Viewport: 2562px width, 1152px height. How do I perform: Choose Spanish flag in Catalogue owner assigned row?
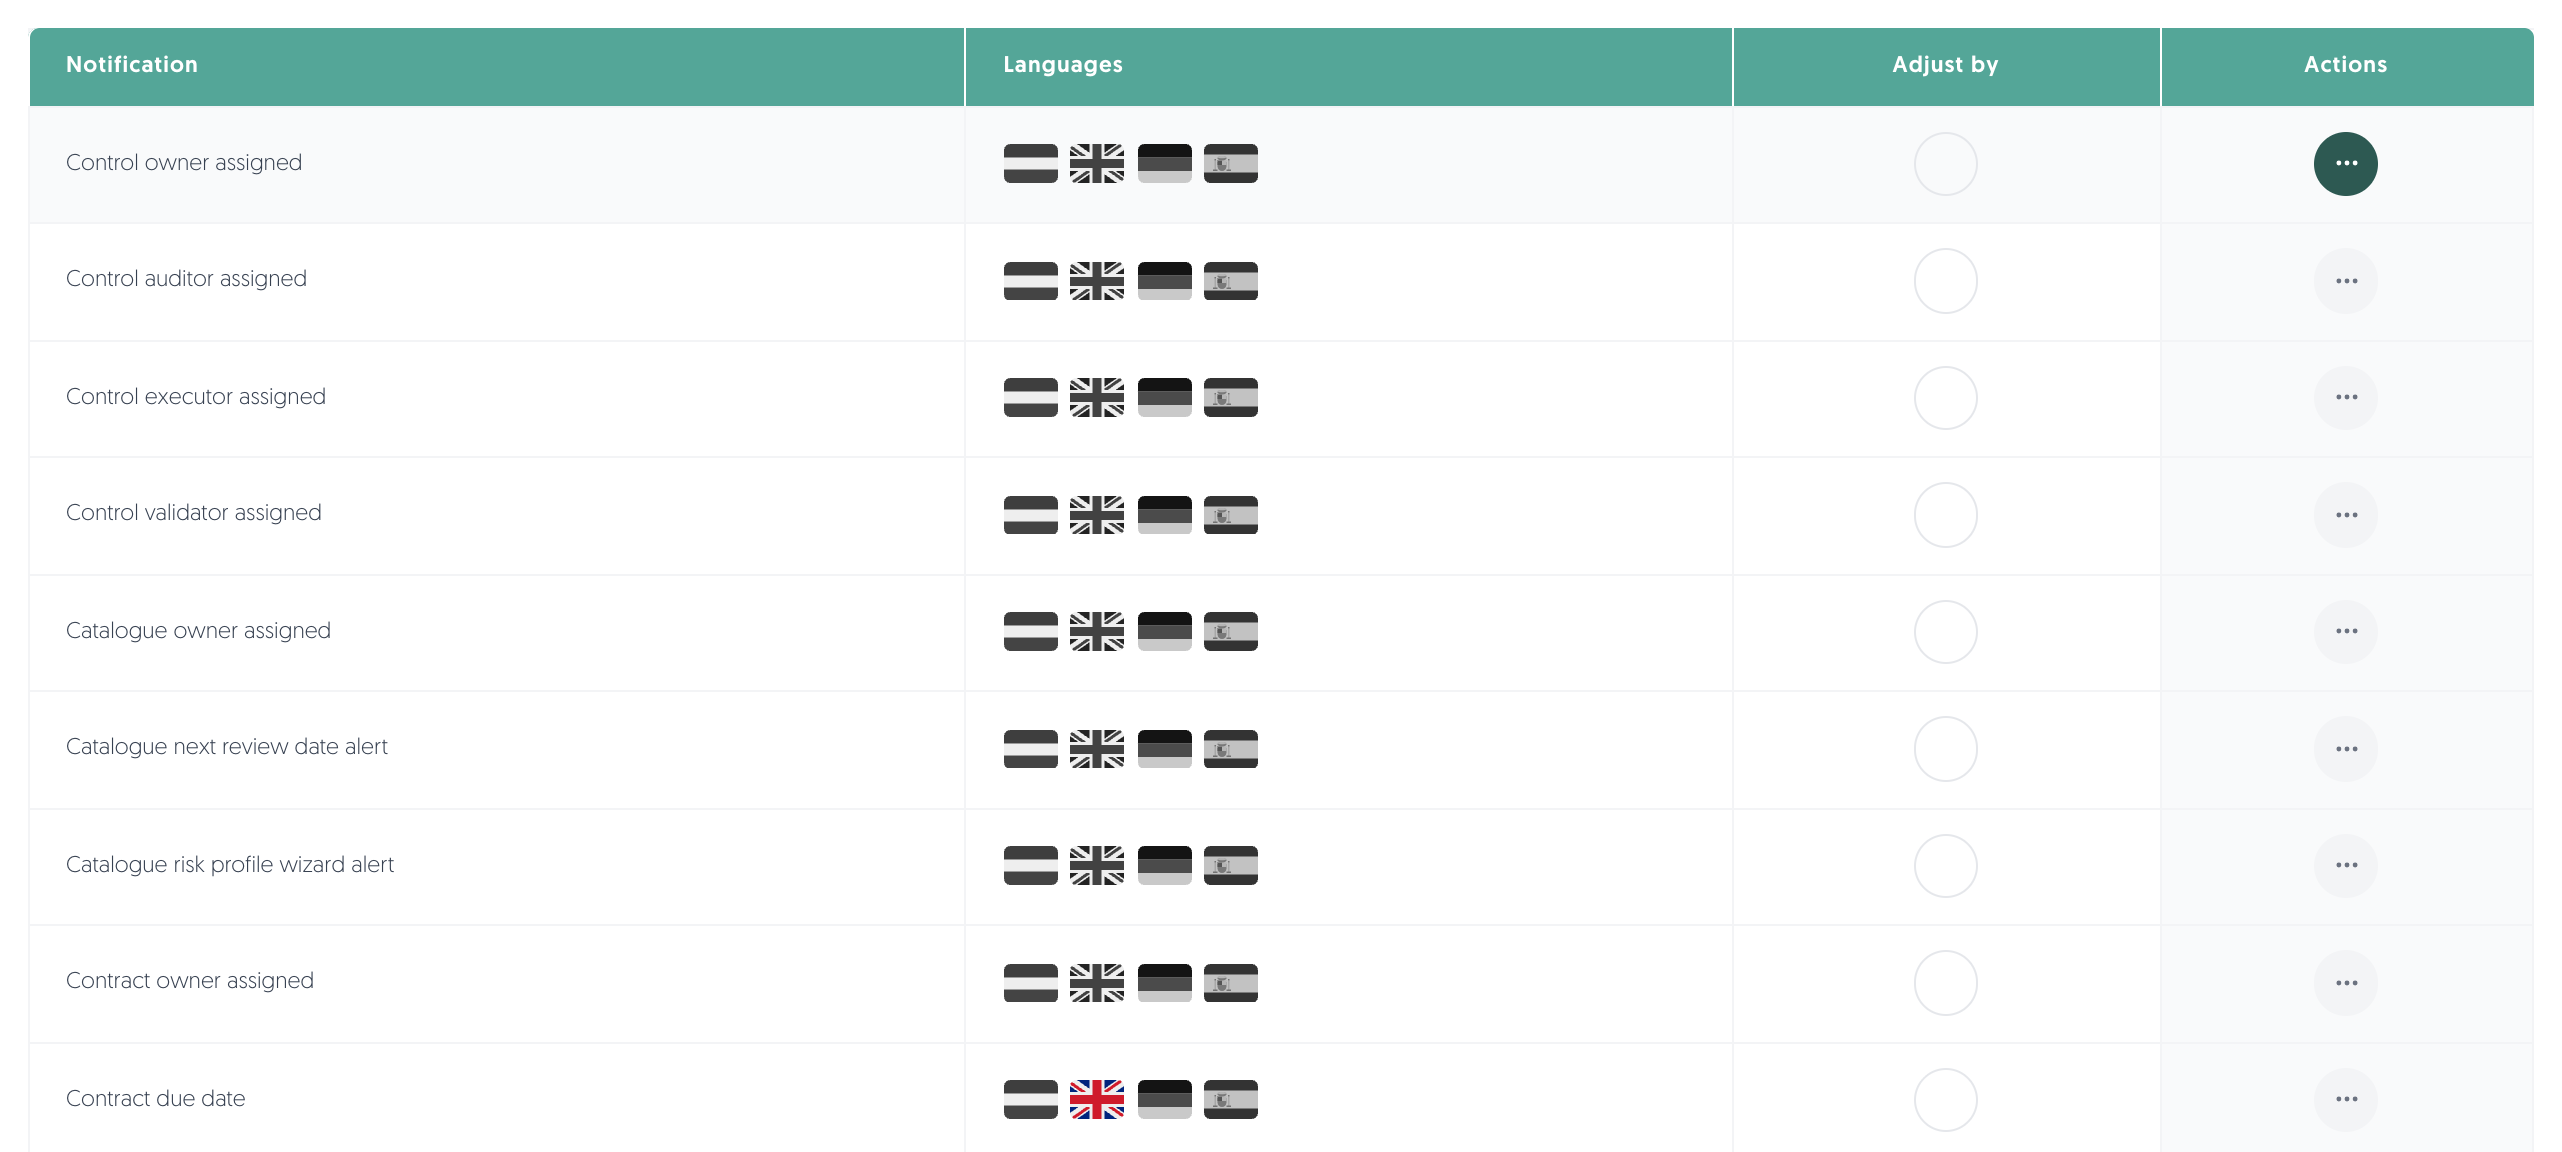coord(1230,631)
